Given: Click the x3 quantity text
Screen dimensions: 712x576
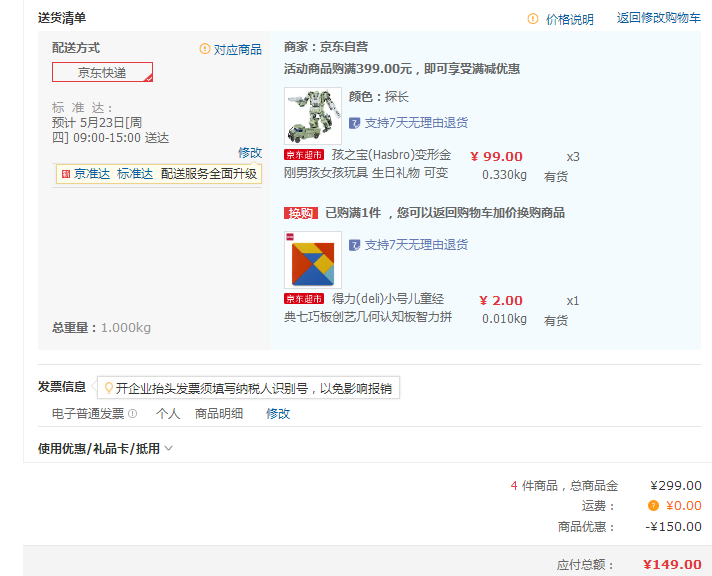Looking at the screenshot, I should tap(573, 157).
